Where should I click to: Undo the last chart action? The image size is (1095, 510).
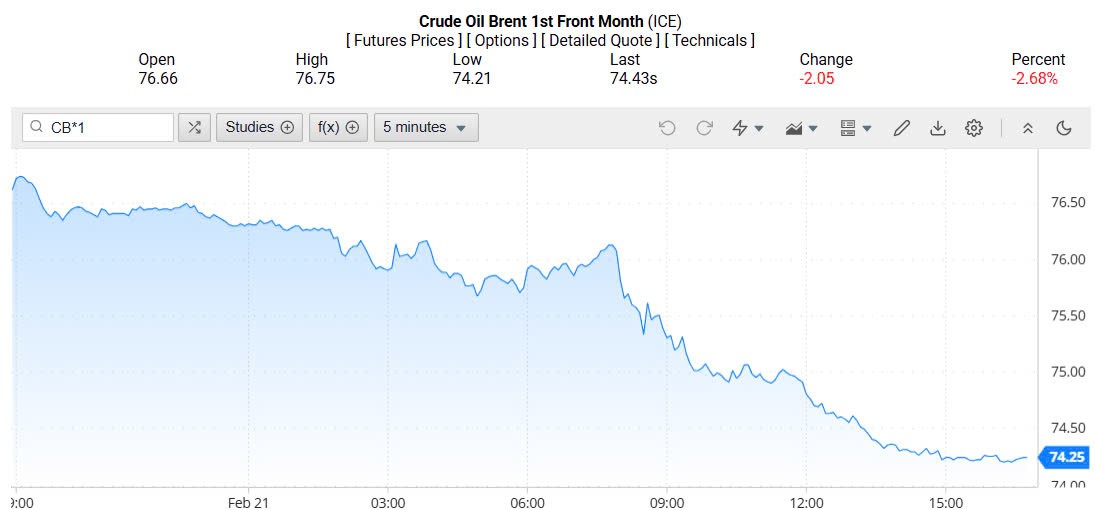click(667, 128)
